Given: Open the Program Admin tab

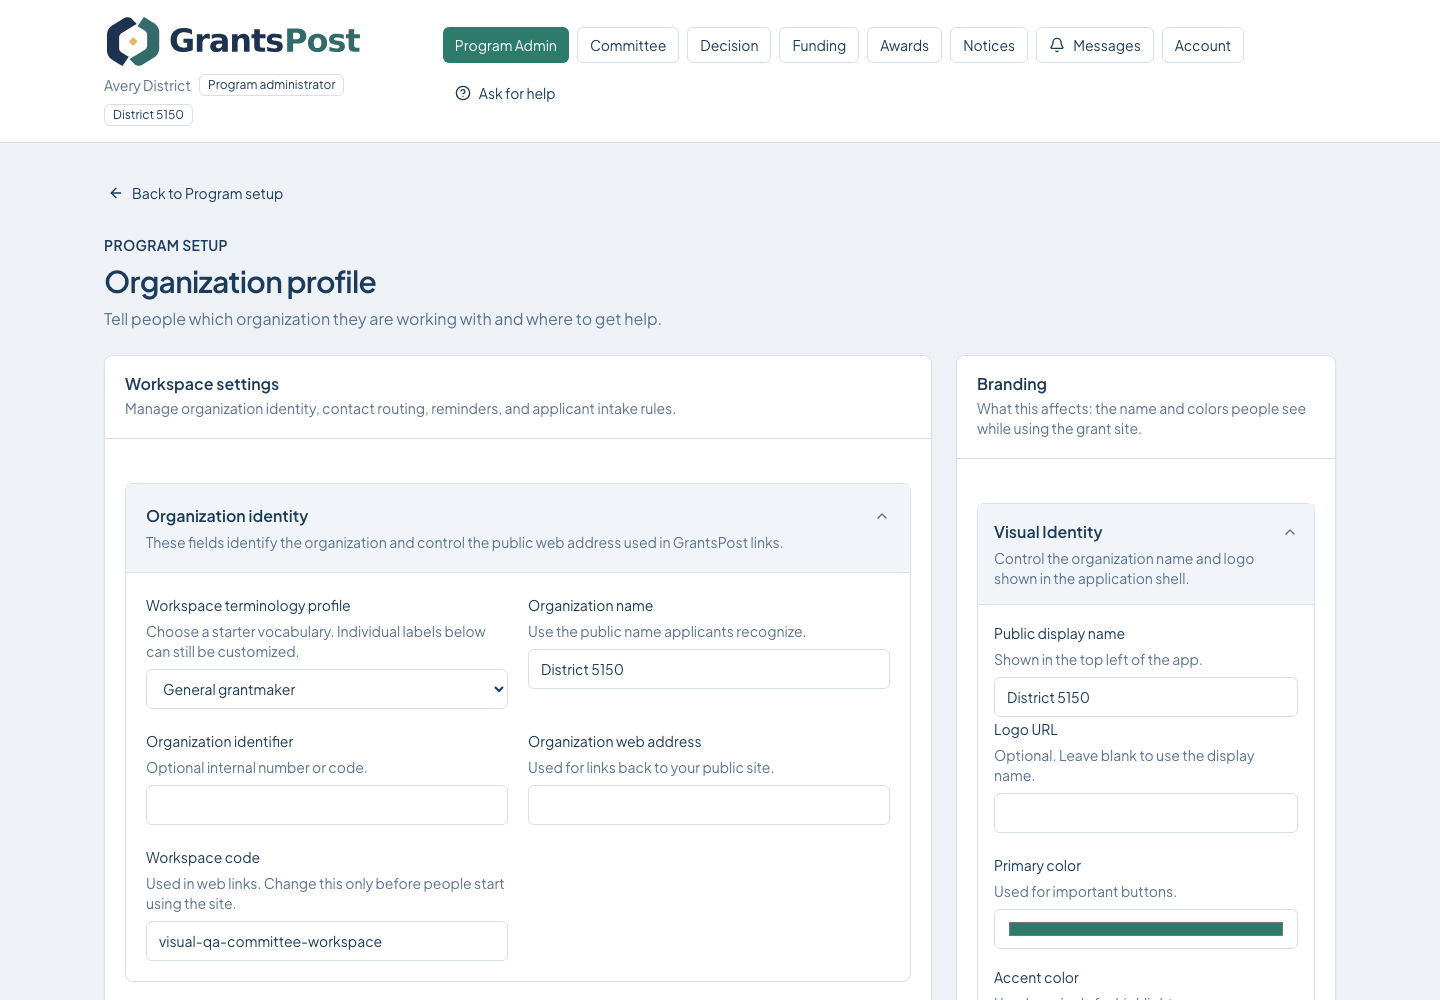Looking at the screenshot, I should 506,45.
